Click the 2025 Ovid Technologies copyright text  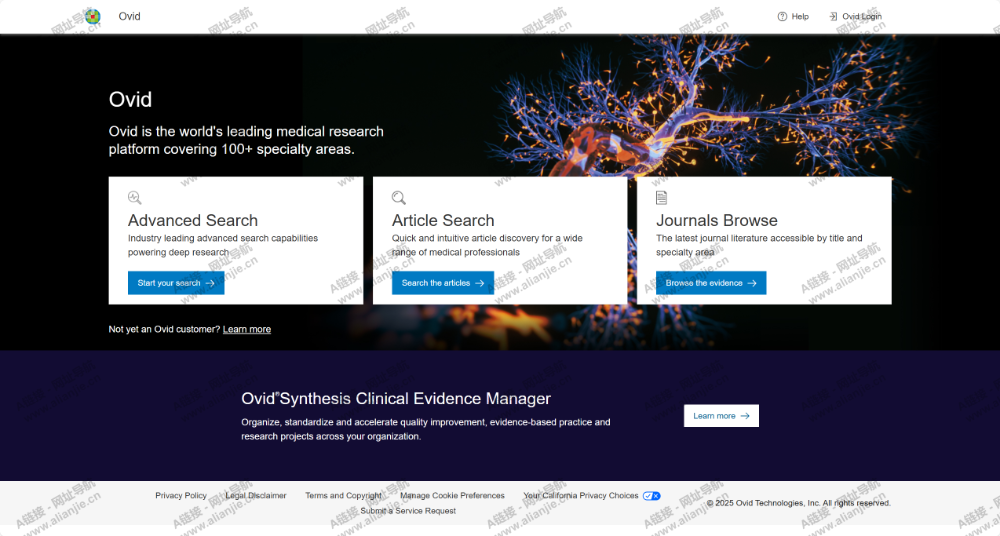pyautogui.click(x=798, y=503)
